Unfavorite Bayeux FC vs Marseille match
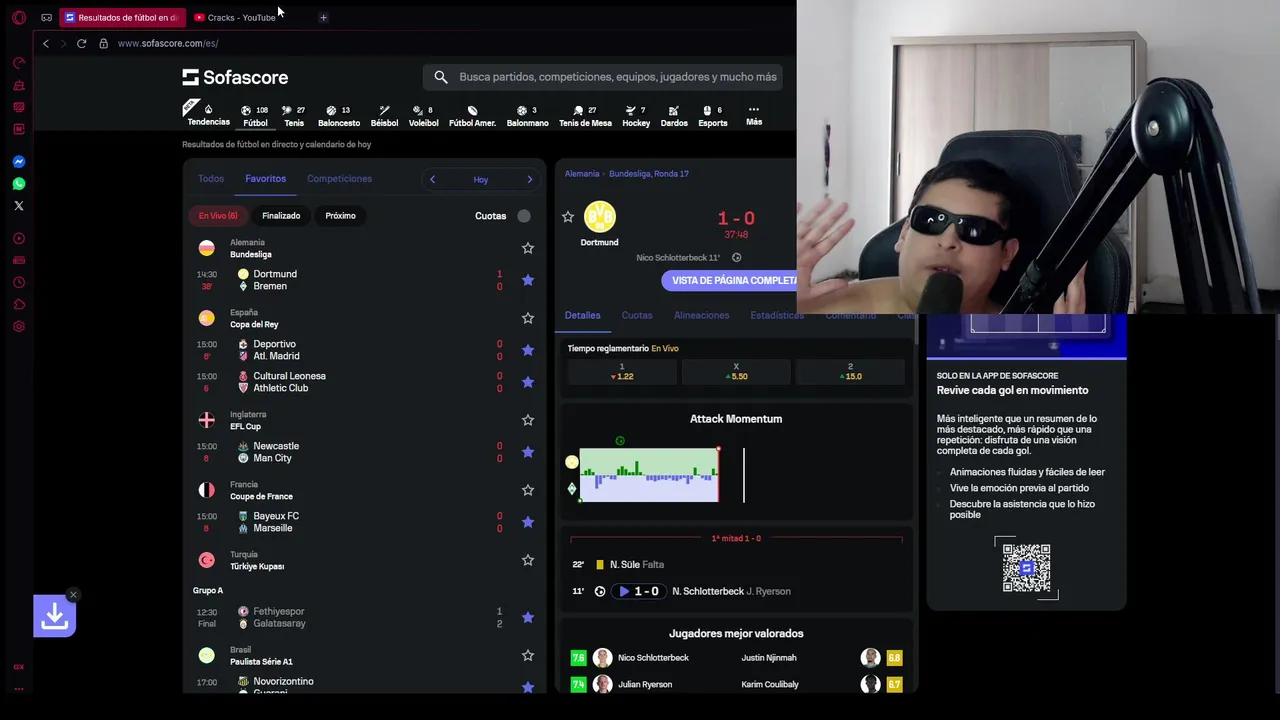Viewport: 1280px width, 720px height. (x=528, y=522)
